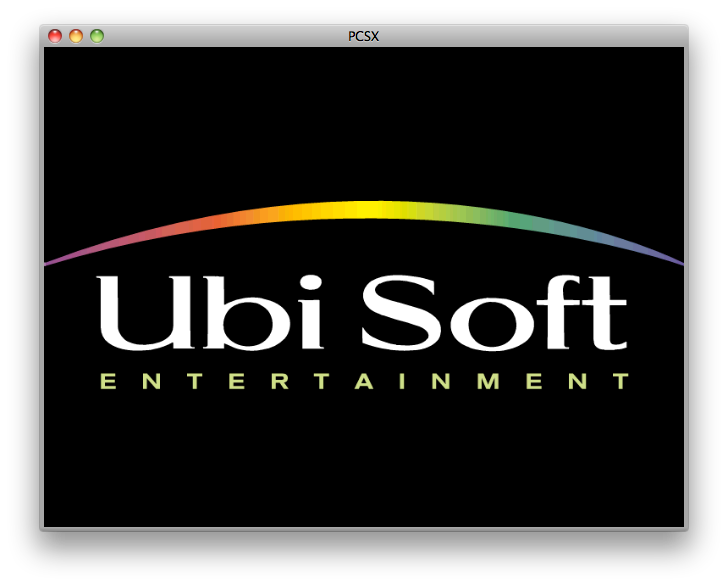Zoom the PCSX window with green button
The height and width of the screenshot is (586, 728).
click(97, 36)
